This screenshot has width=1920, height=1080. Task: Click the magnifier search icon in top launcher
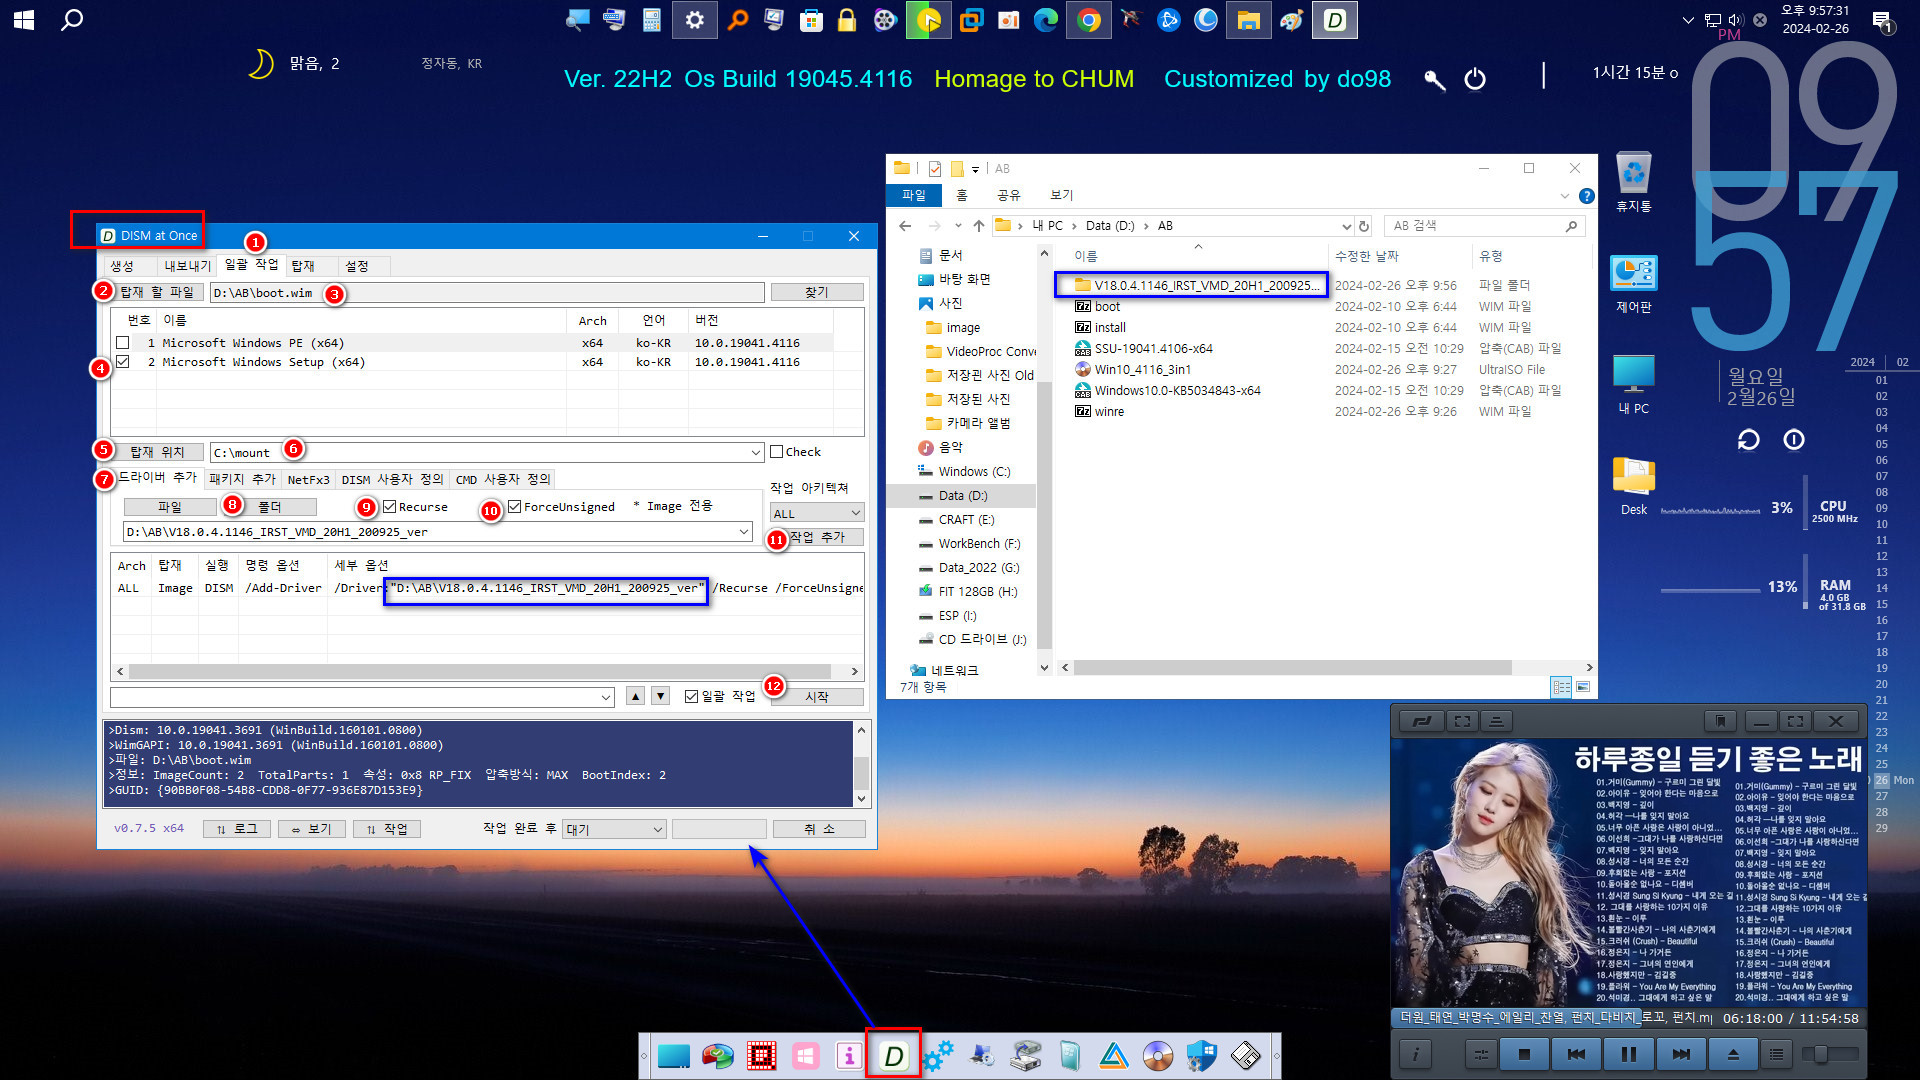tap(738, 20)
